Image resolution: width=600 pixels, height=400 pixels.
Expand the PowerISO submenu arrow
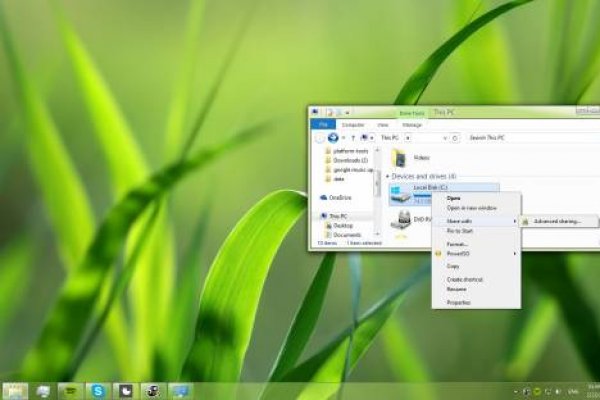[x=515, y=254]
